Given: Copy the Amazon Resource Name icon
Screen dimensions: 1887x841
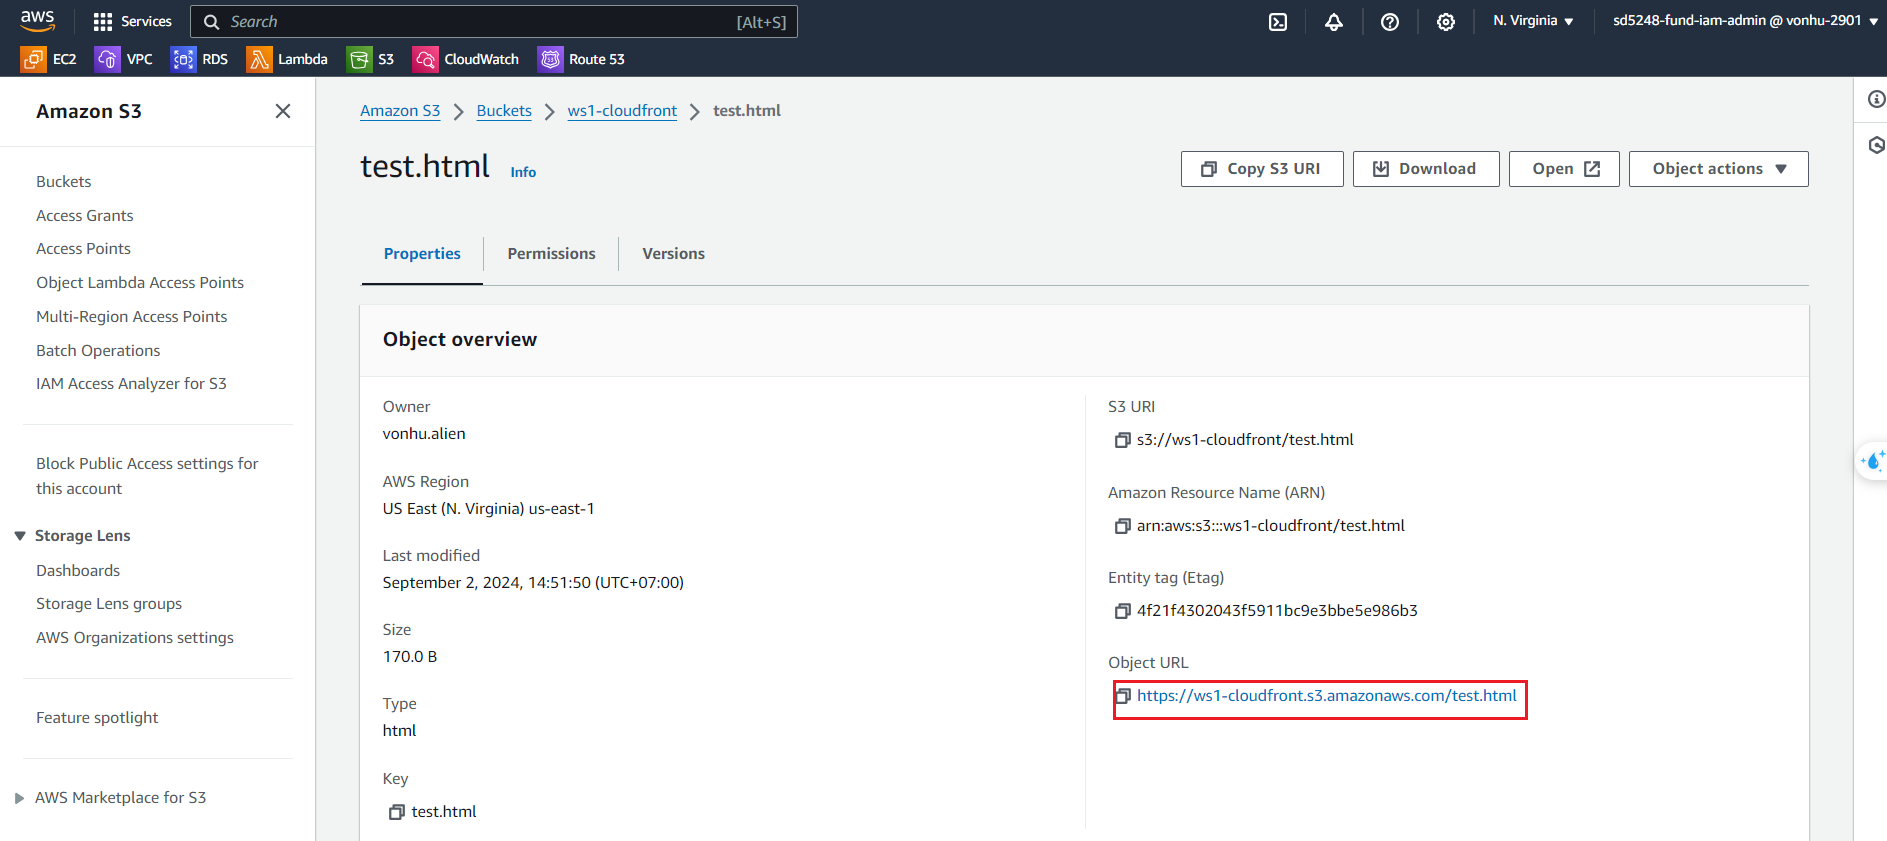Looking at the screenshot, I should click(1122, 526).
